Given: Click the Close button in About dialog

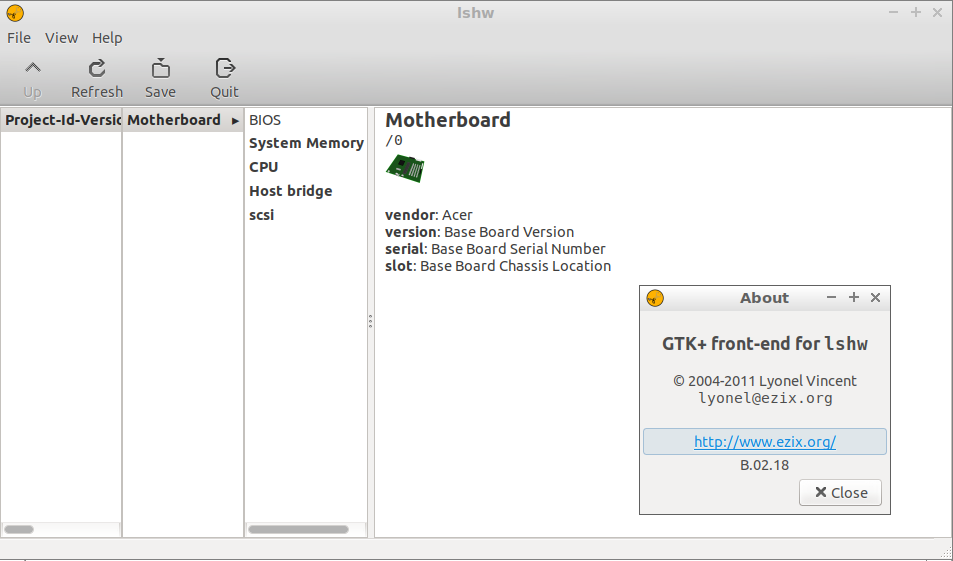Looking at the screenshot, I should pyautogui.click(x=840, y=492).
